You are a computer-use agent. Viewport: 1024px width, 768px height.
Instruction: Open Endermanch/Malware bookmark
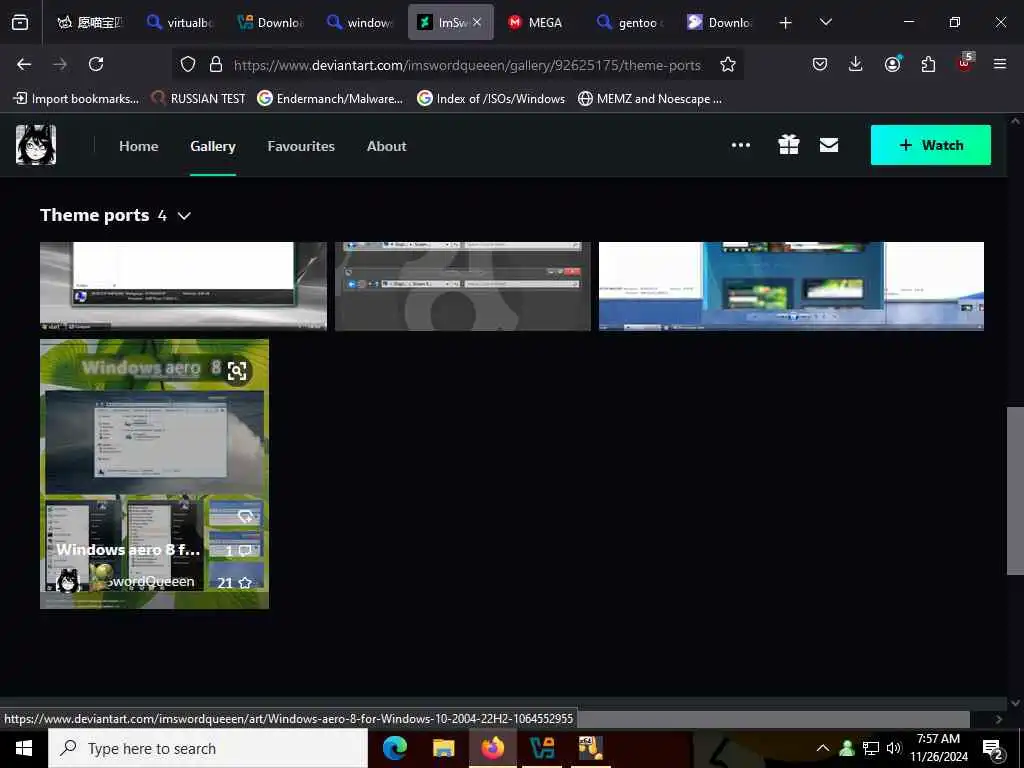[x=330, y=99]
